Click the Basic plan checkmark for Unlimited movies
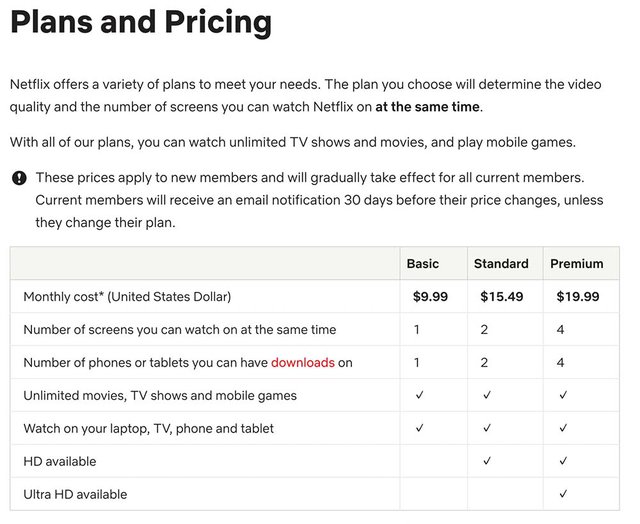640x524 pixels. 419,395
